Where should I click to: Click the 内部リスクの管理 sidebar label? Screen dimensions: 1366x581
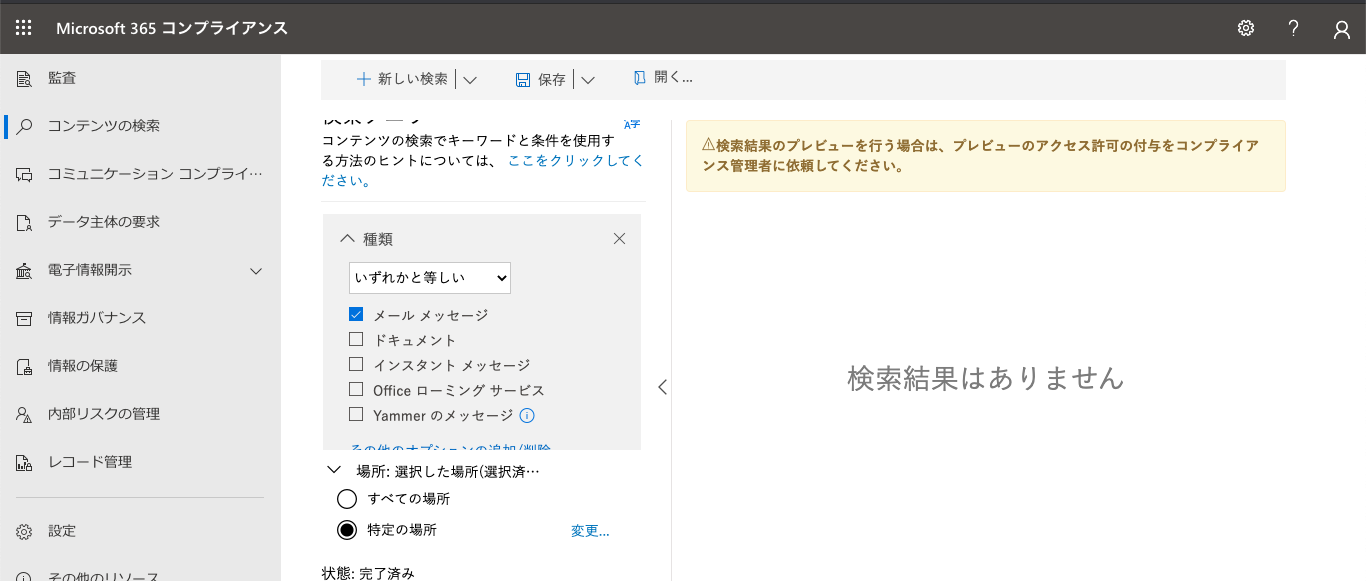[104, 414]
